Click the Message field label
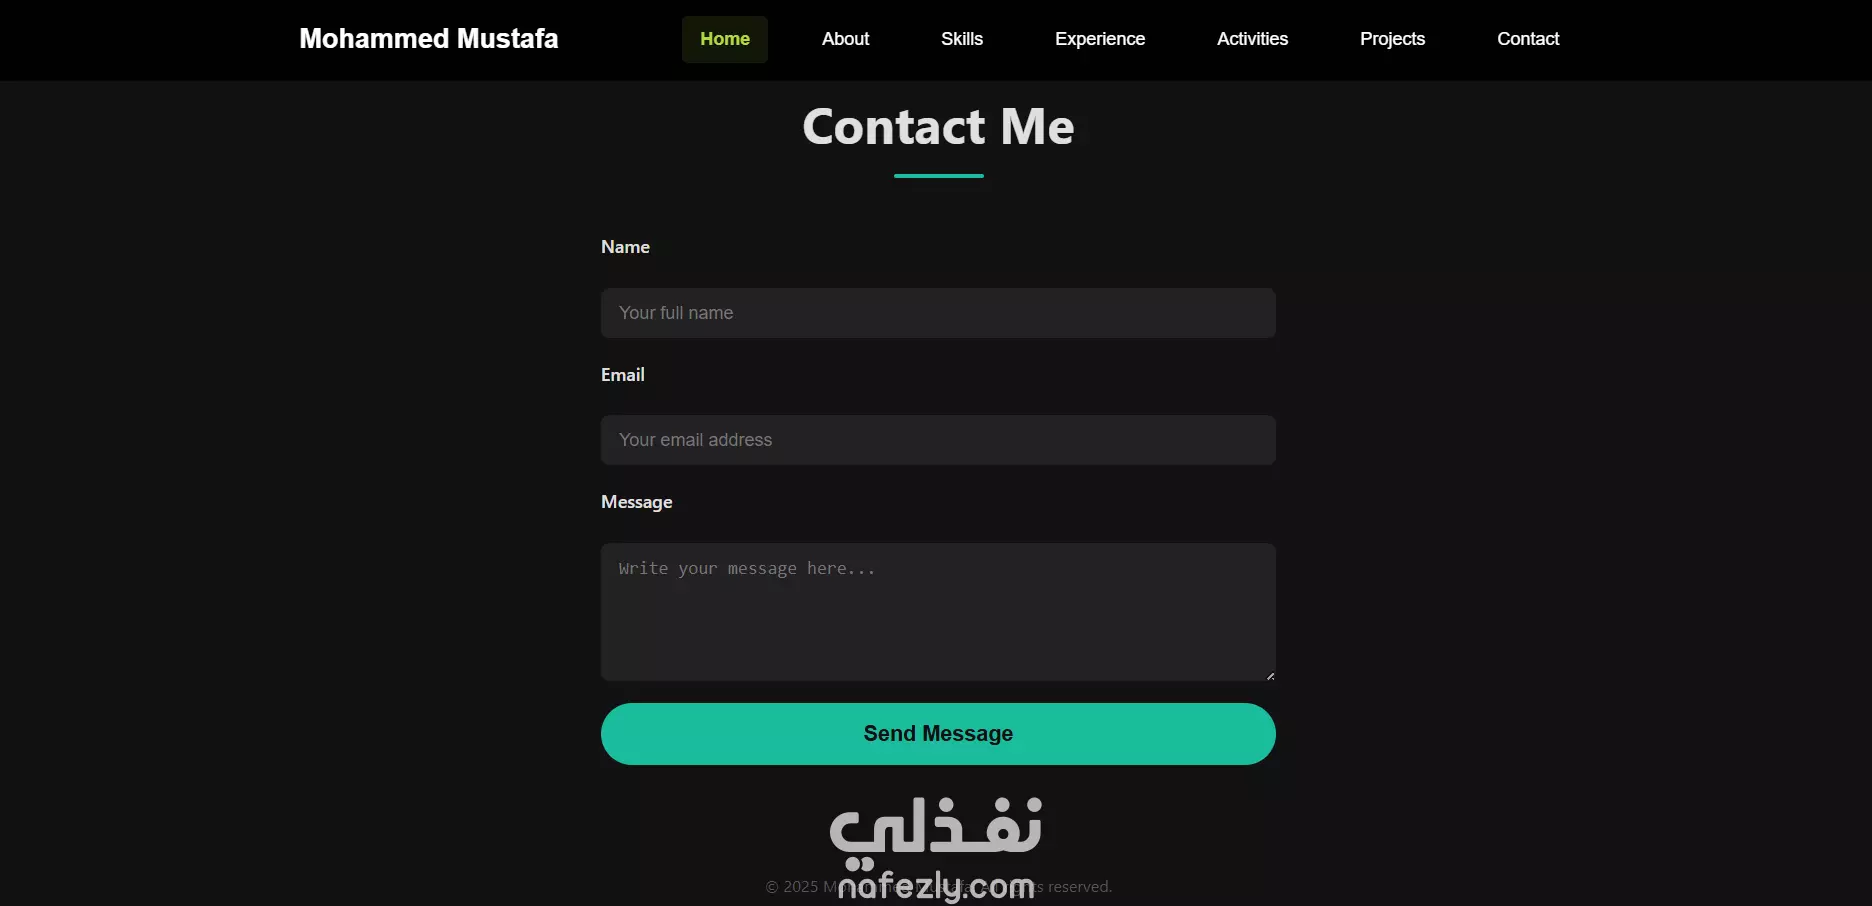 coord(637,502)
